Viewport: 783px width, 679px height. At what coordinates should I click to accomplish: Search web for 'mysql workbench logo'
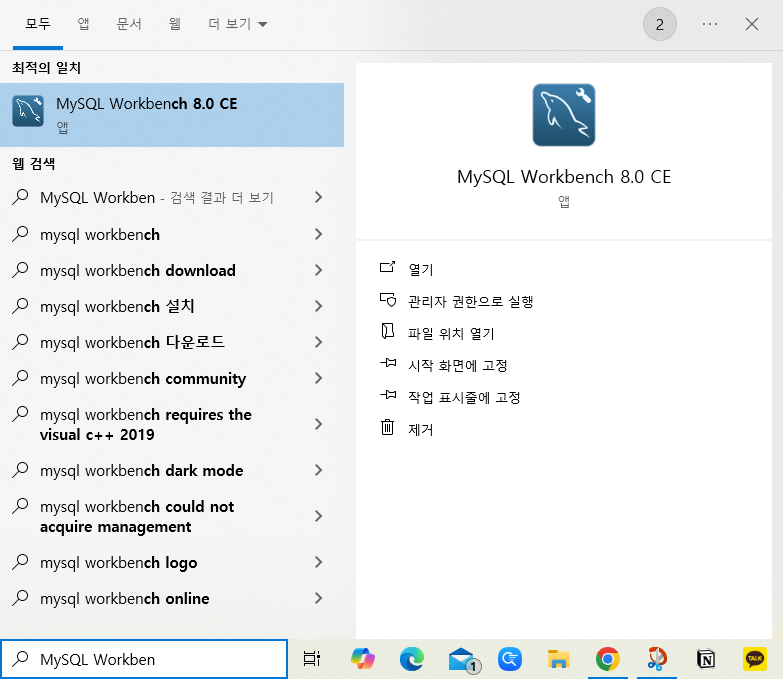118,563
